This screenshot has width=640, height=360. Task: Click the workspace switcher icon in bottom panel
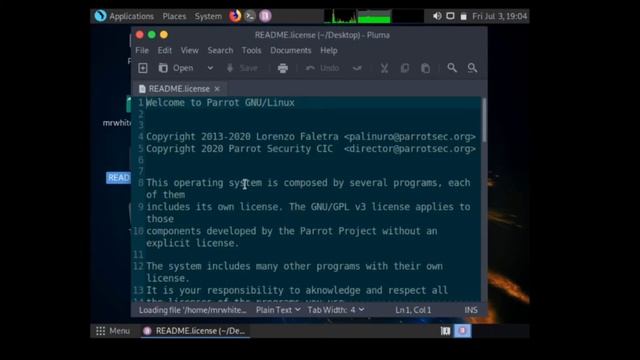pos(445,331)
